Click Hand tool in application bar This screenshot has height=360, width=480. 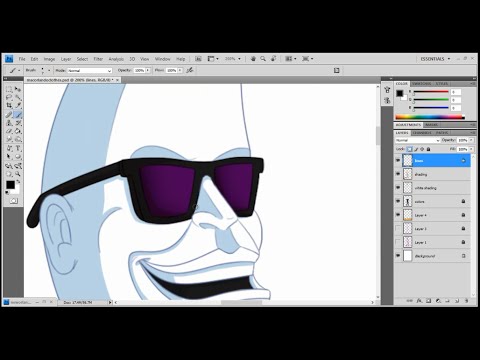[253, 59]
